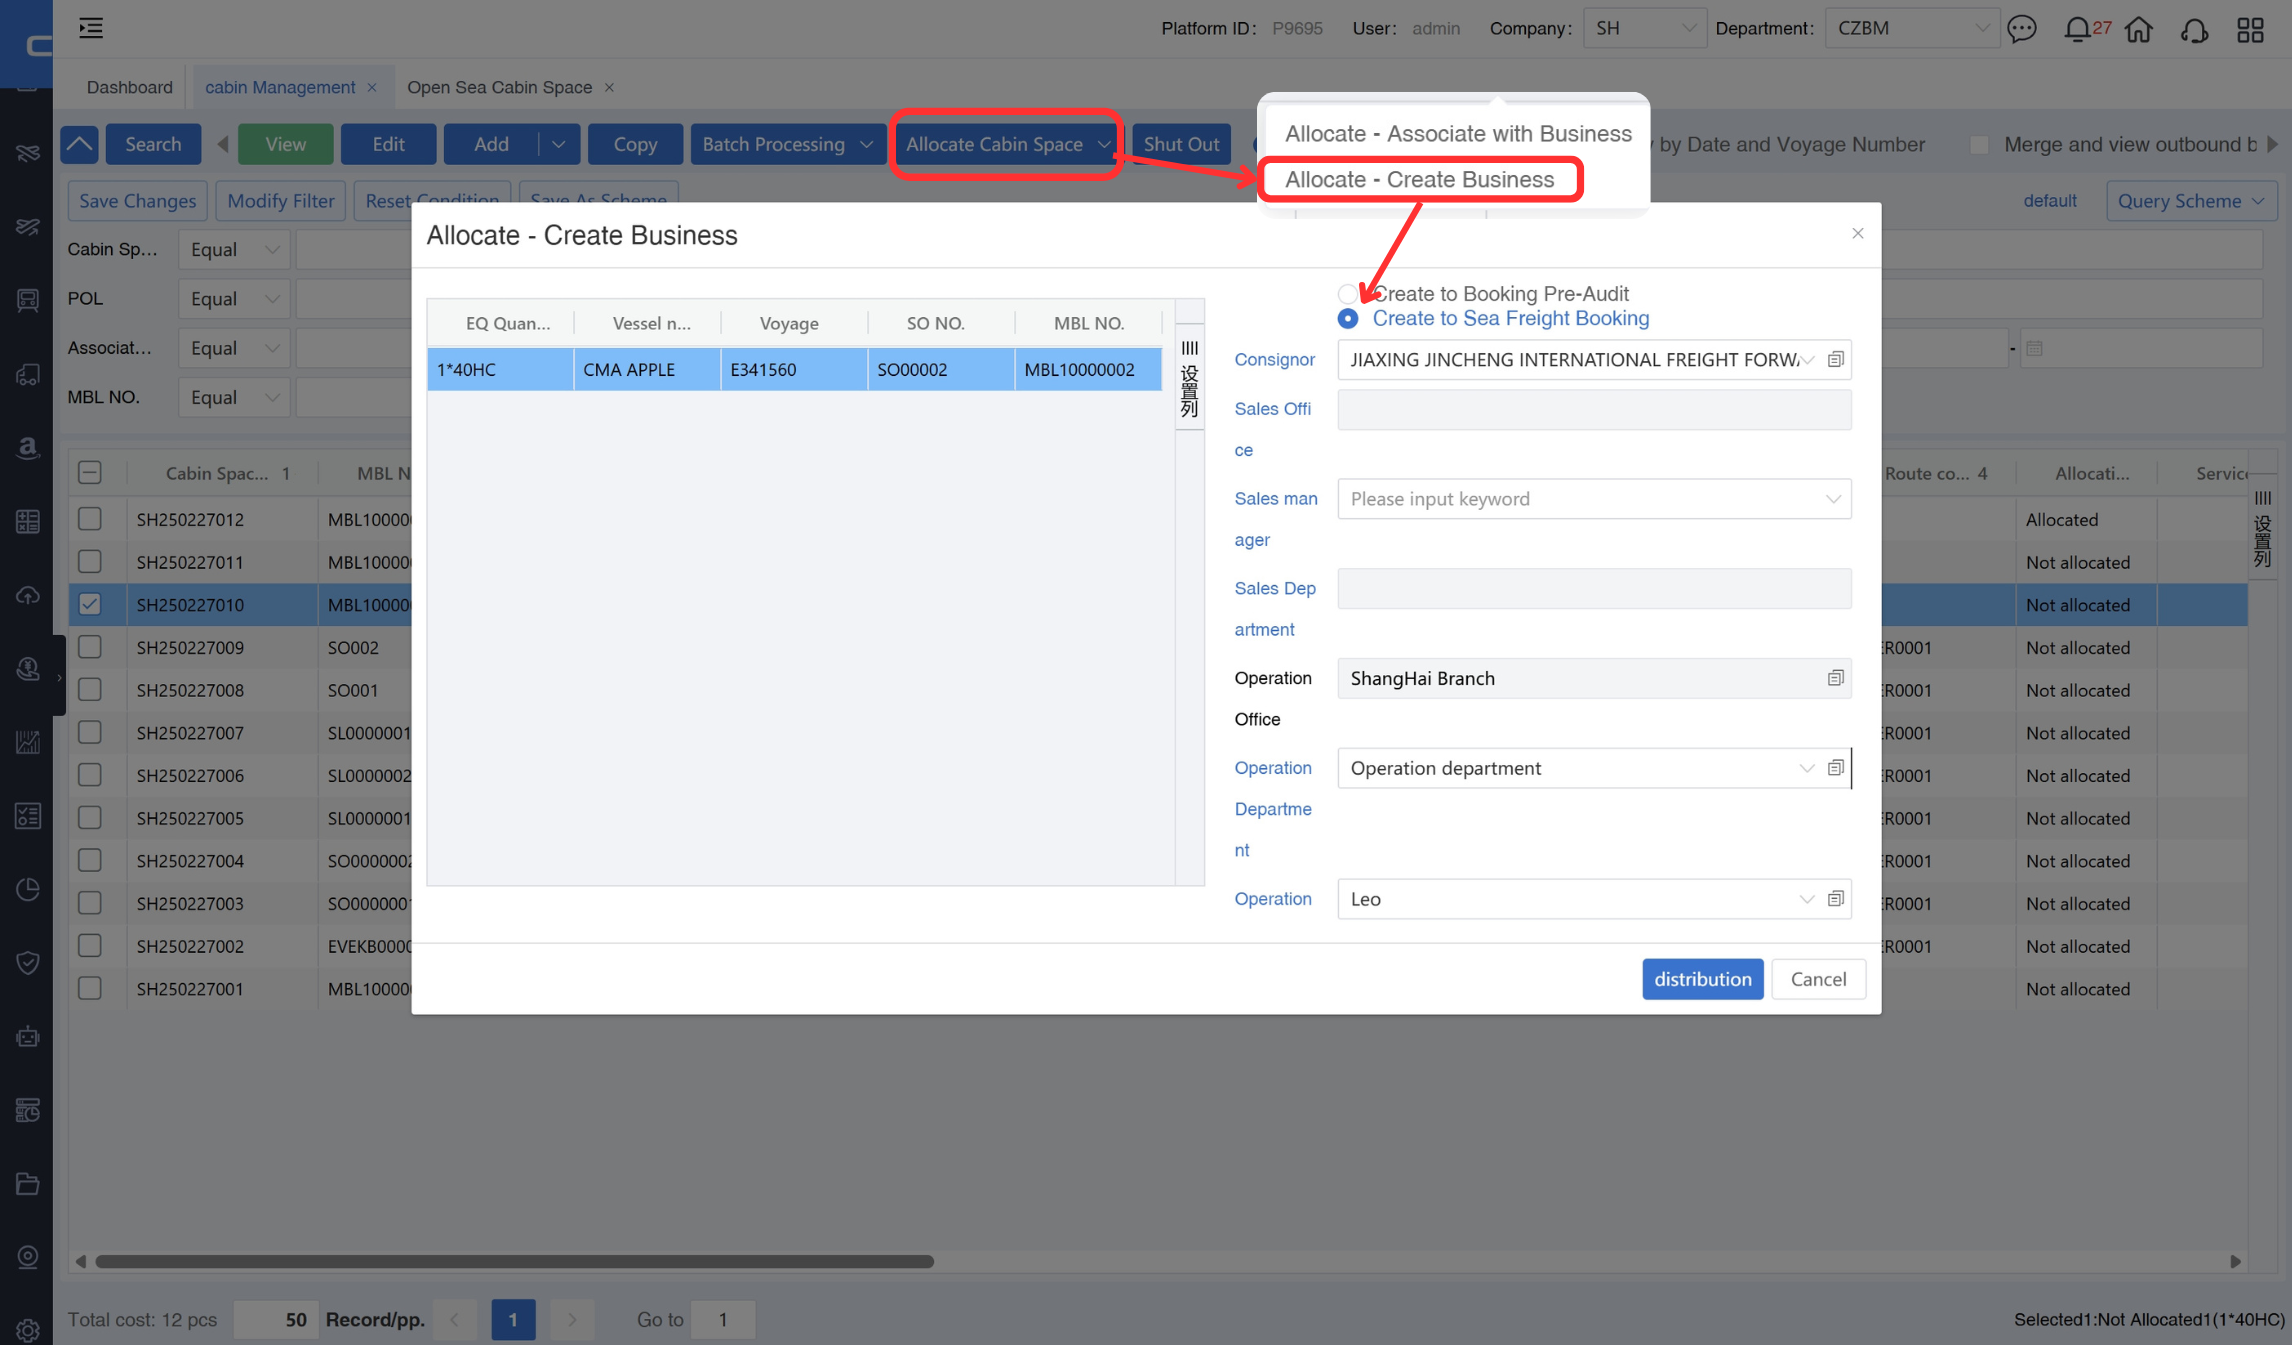Open the checklist sidebar icon

[28, 816]
